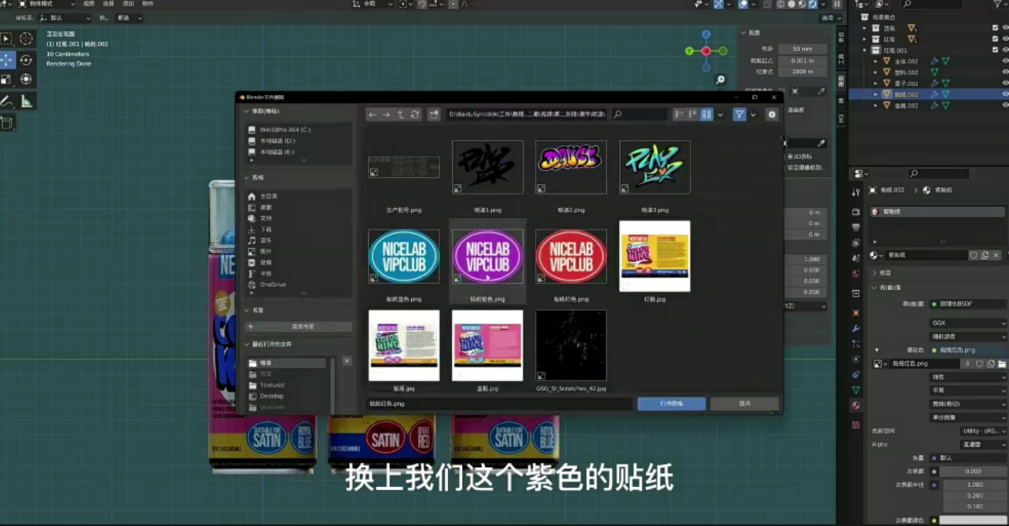The height and width of the screenshot is (526, 1009).
Task: Open display settings dropdown arrow beside thumbnails
Action: pos(720,115)
